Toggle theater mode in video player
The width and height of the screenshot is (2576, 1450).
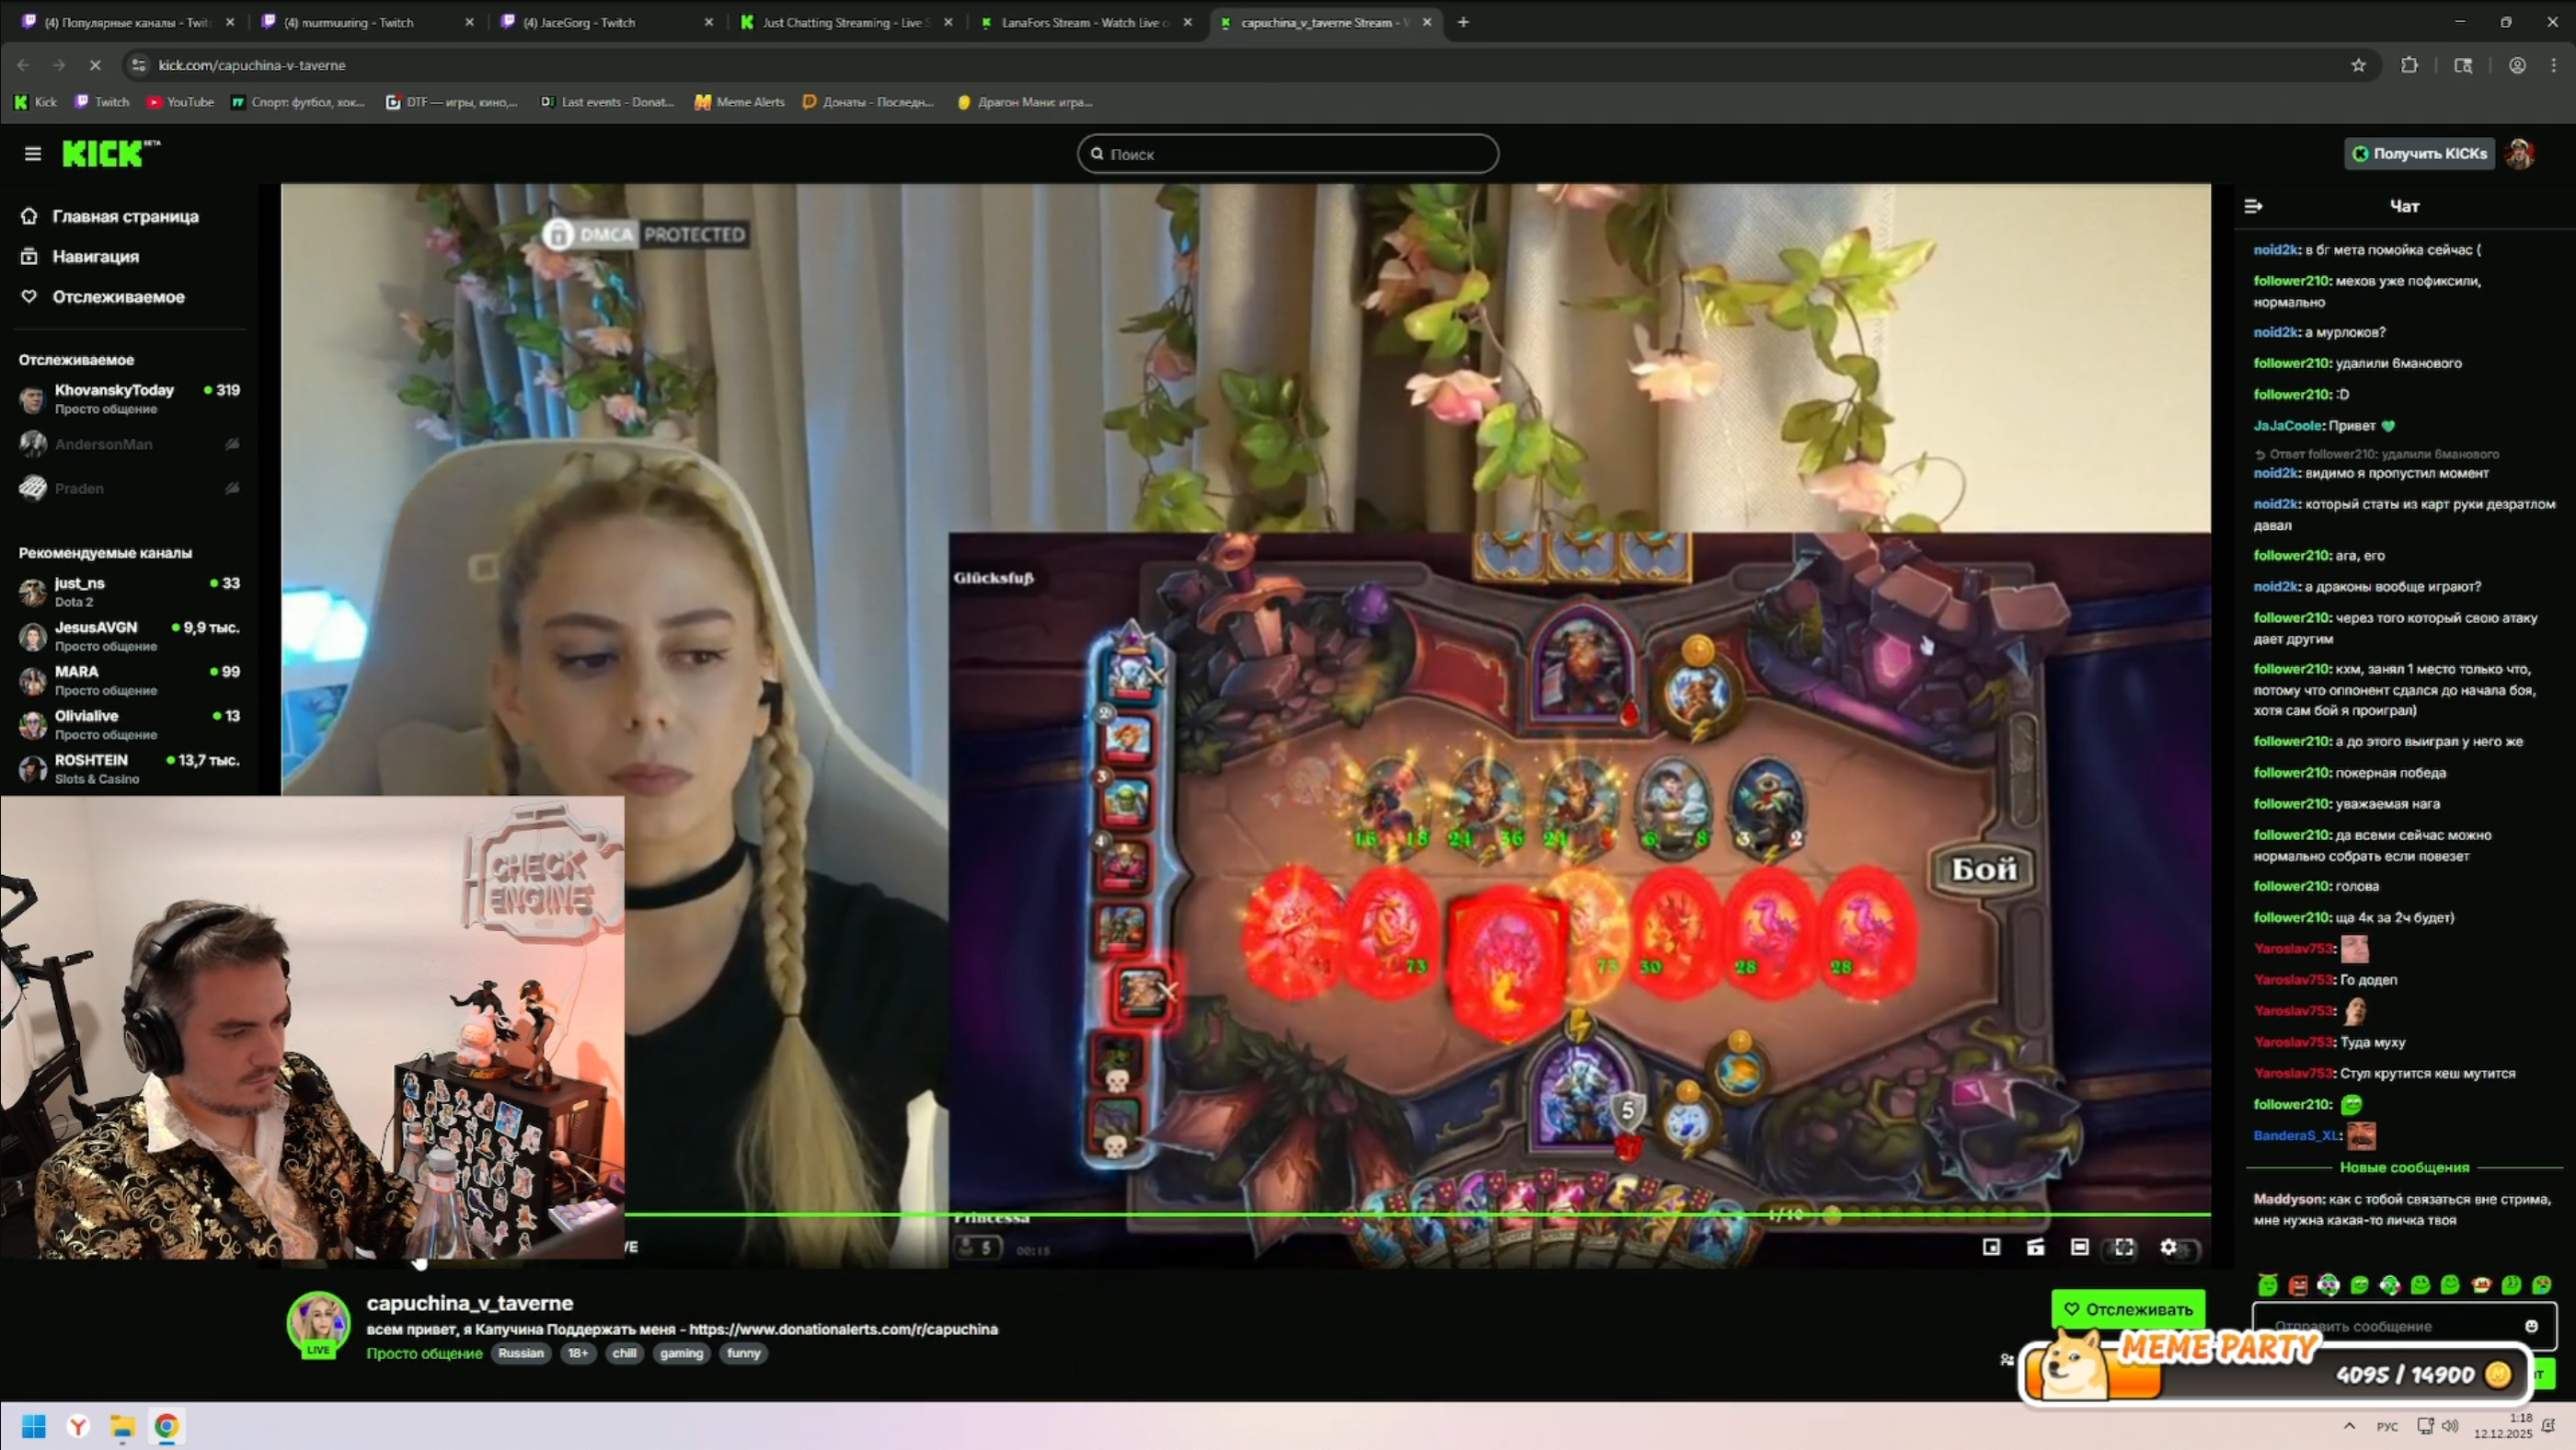pyautogui.click(x=2080, y=1247)
